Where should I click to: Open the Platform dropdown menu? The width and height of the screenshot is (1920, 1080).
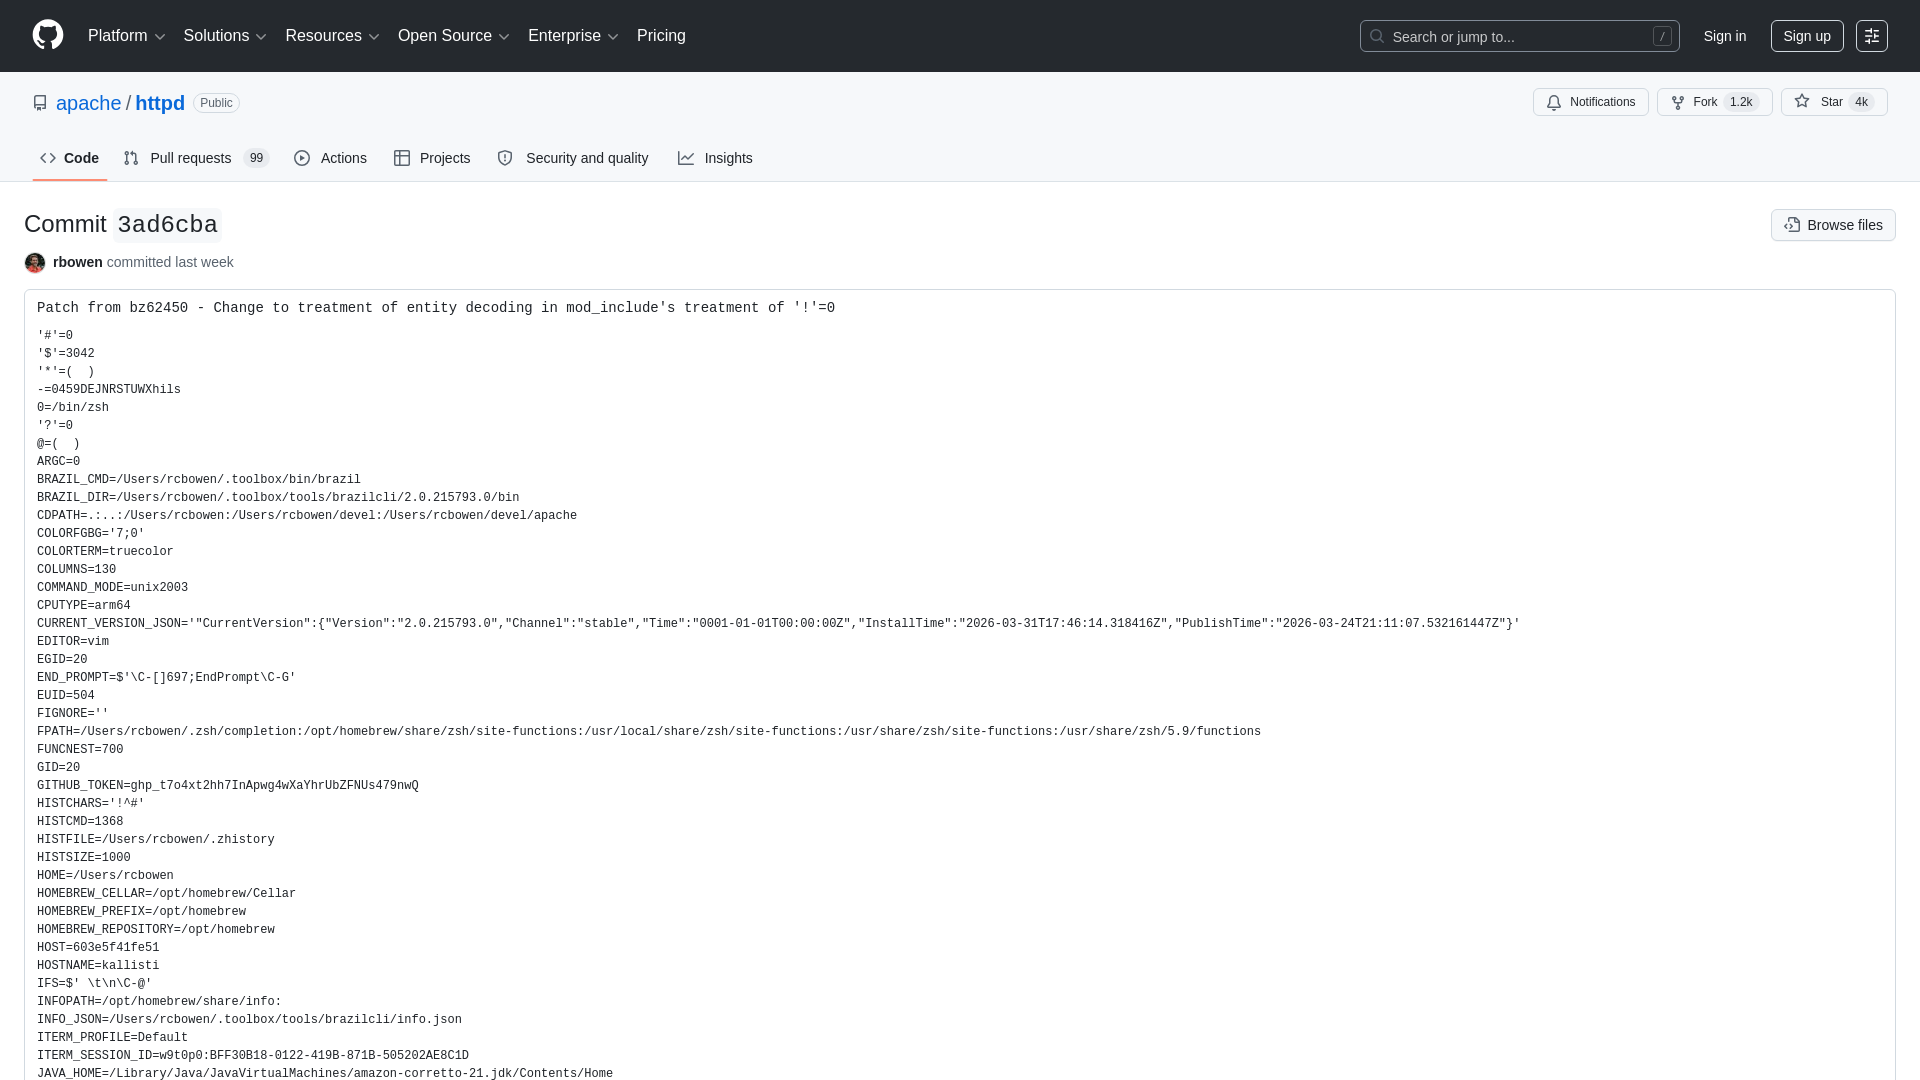click(x=126, y=36)
